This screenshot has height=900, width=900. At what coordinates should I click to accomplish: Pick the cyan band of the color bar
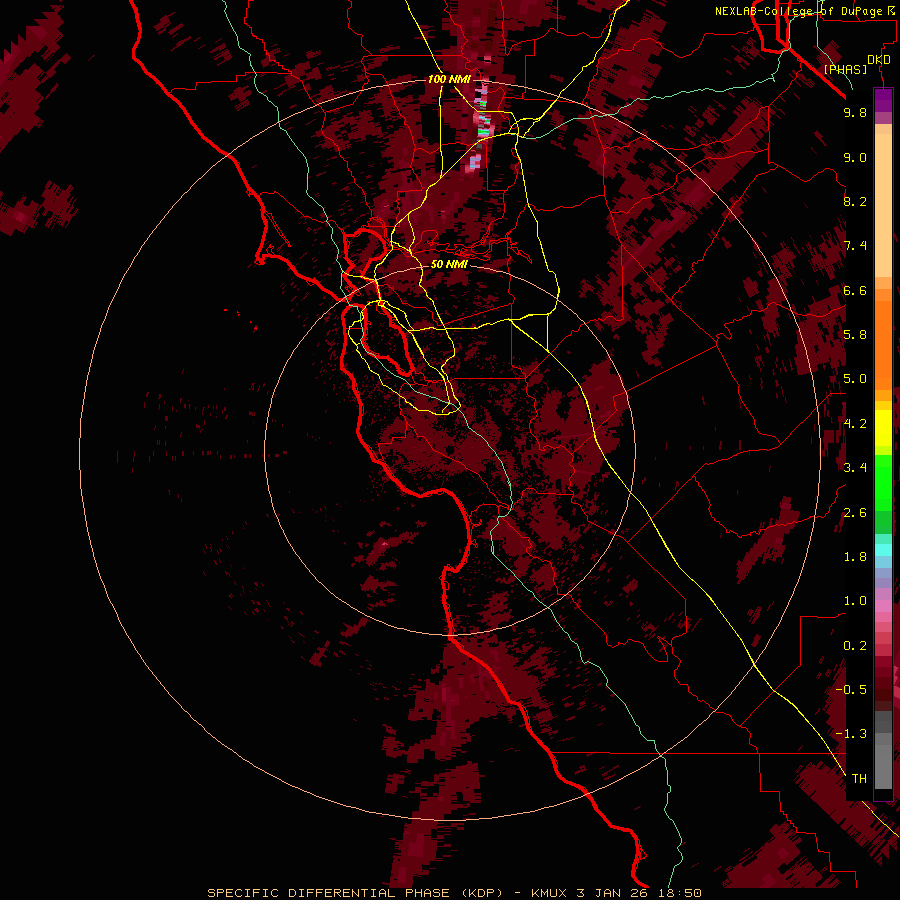(883, 549)
